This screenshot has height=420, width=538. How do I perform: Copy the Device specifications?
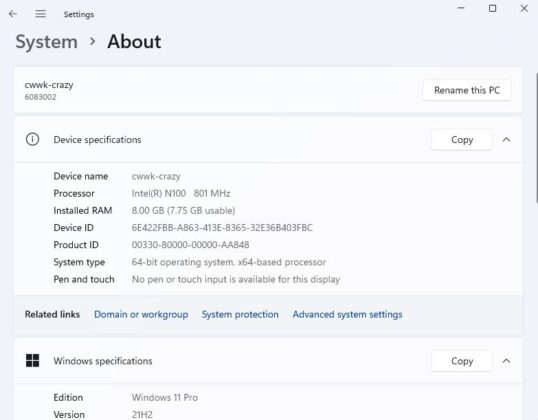[x=461, y=140]
